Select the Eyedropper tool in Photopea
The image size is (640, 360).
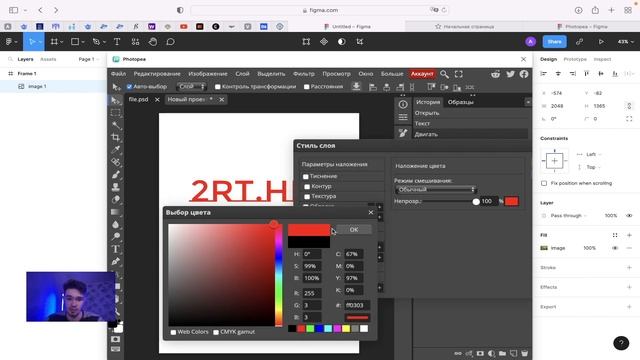[116, 149]
